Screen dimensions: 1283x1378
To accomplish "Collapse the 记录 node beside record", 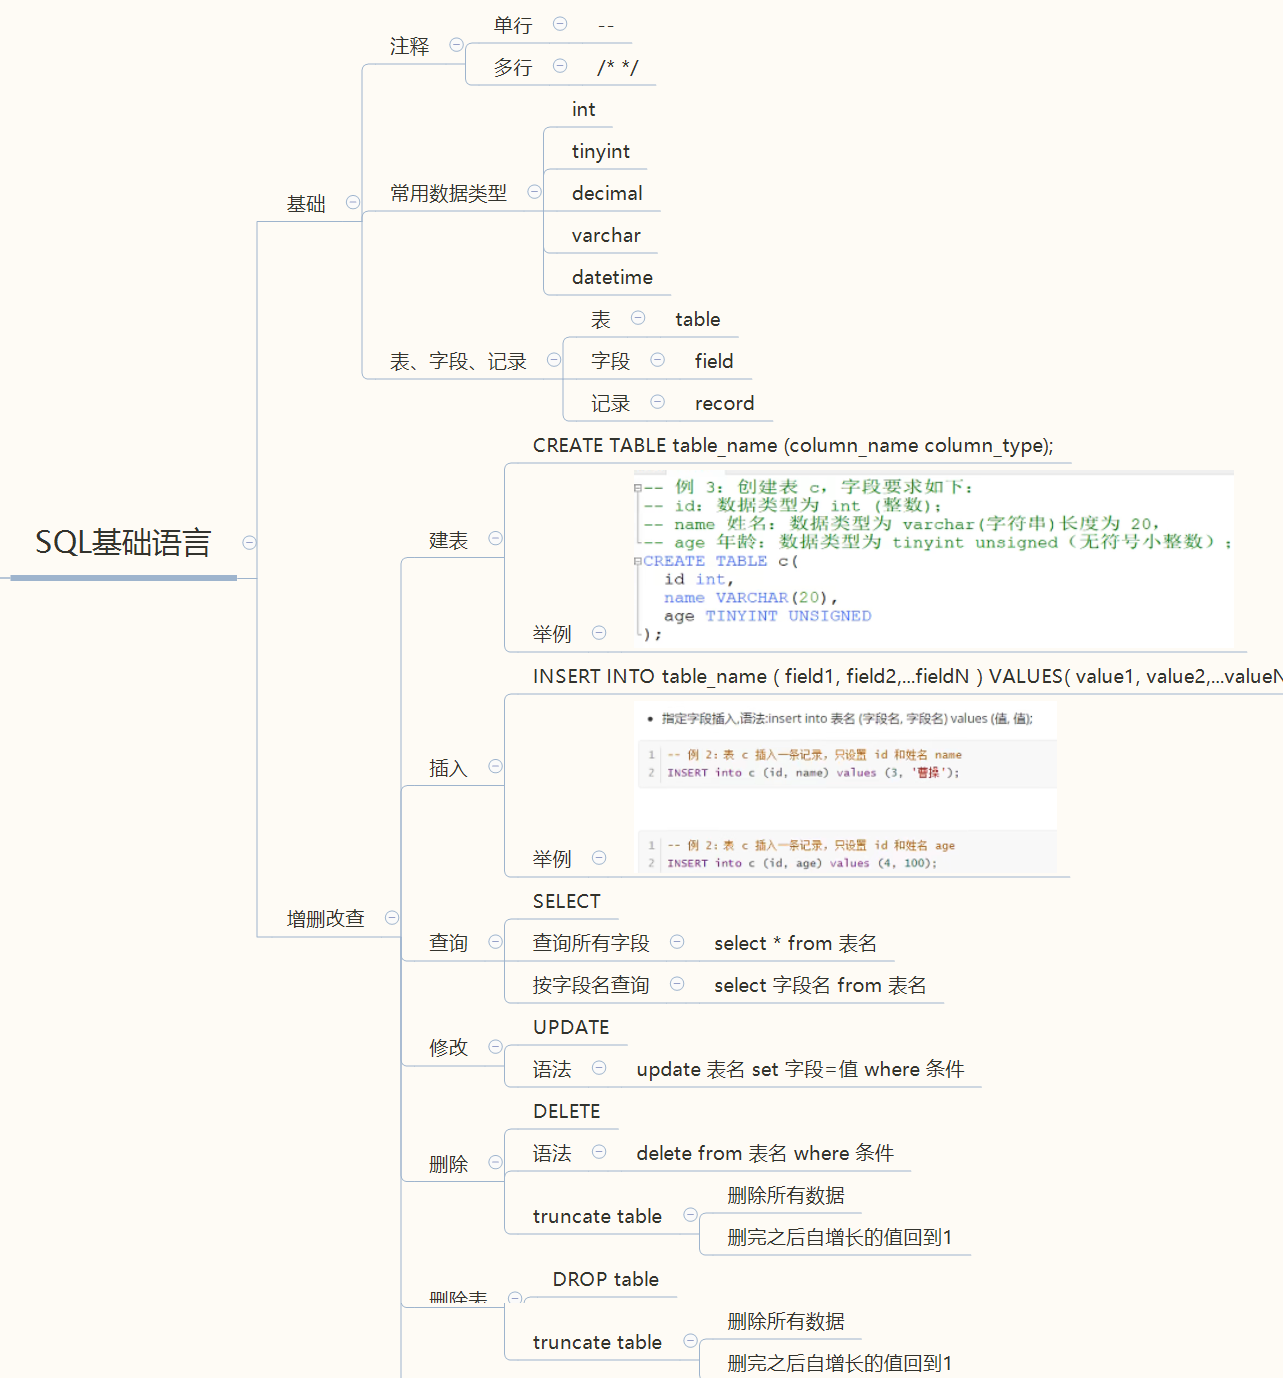I will tap(658, 402).
